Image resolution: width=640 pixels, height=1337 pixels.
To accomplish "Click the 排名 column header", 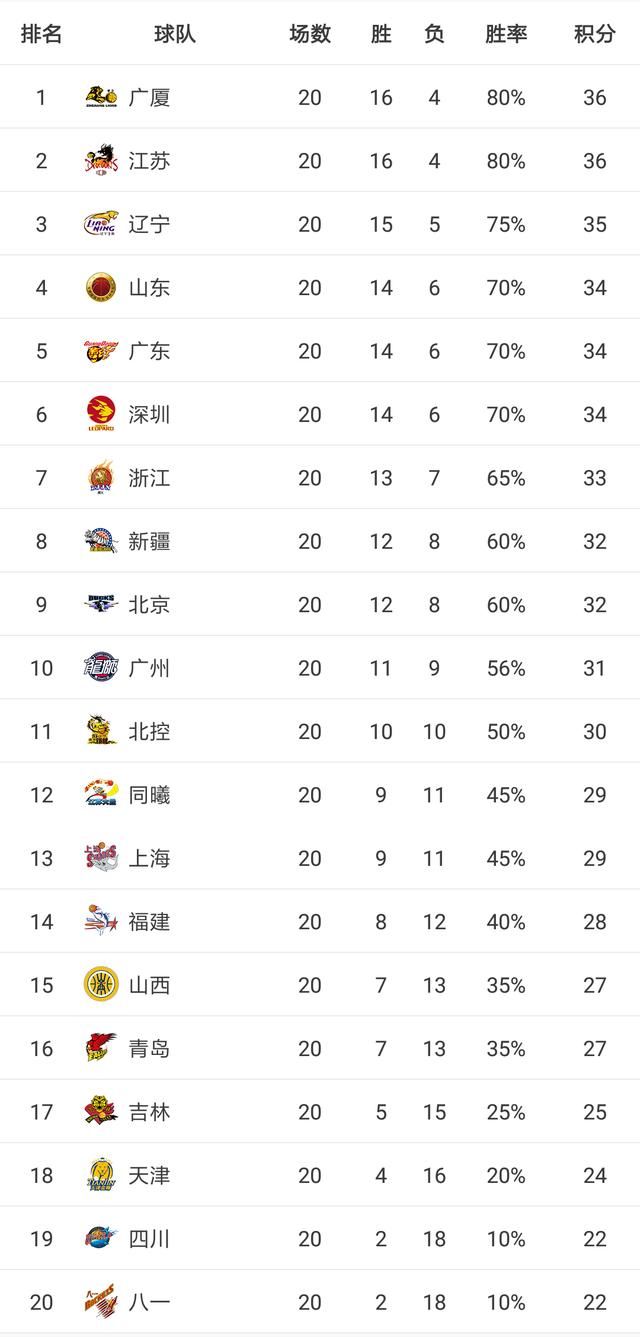I will tap(41, 33).
